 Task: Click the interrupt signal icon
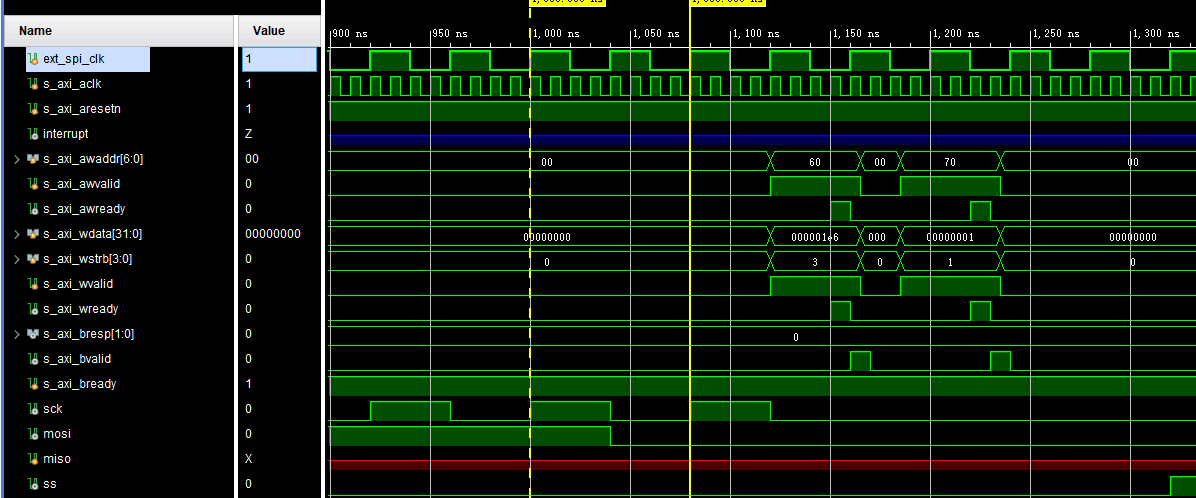tap(33, 134)
